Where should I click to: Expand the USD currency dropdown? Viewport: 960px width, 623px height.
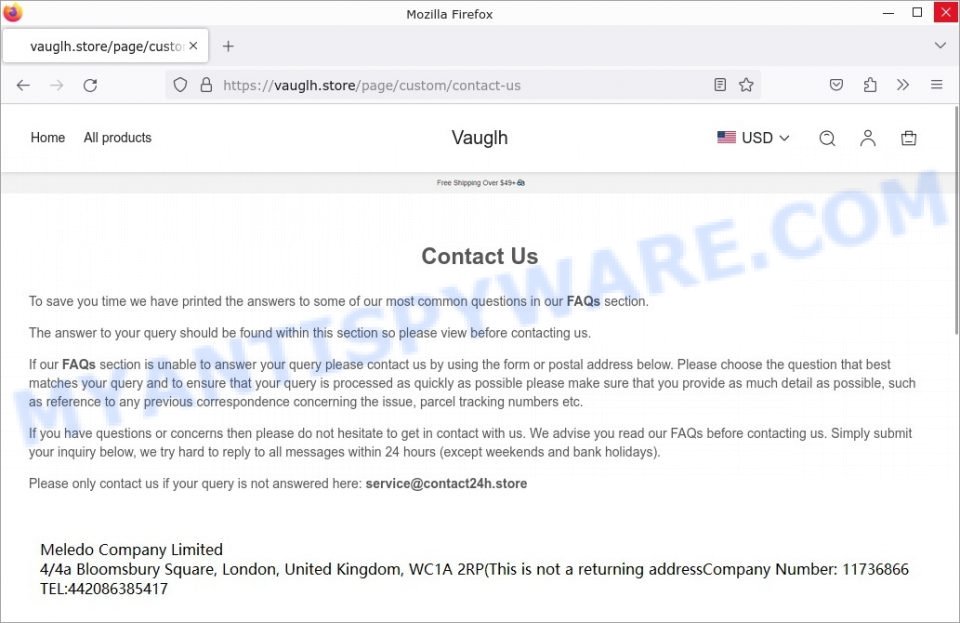coord(753,138)
